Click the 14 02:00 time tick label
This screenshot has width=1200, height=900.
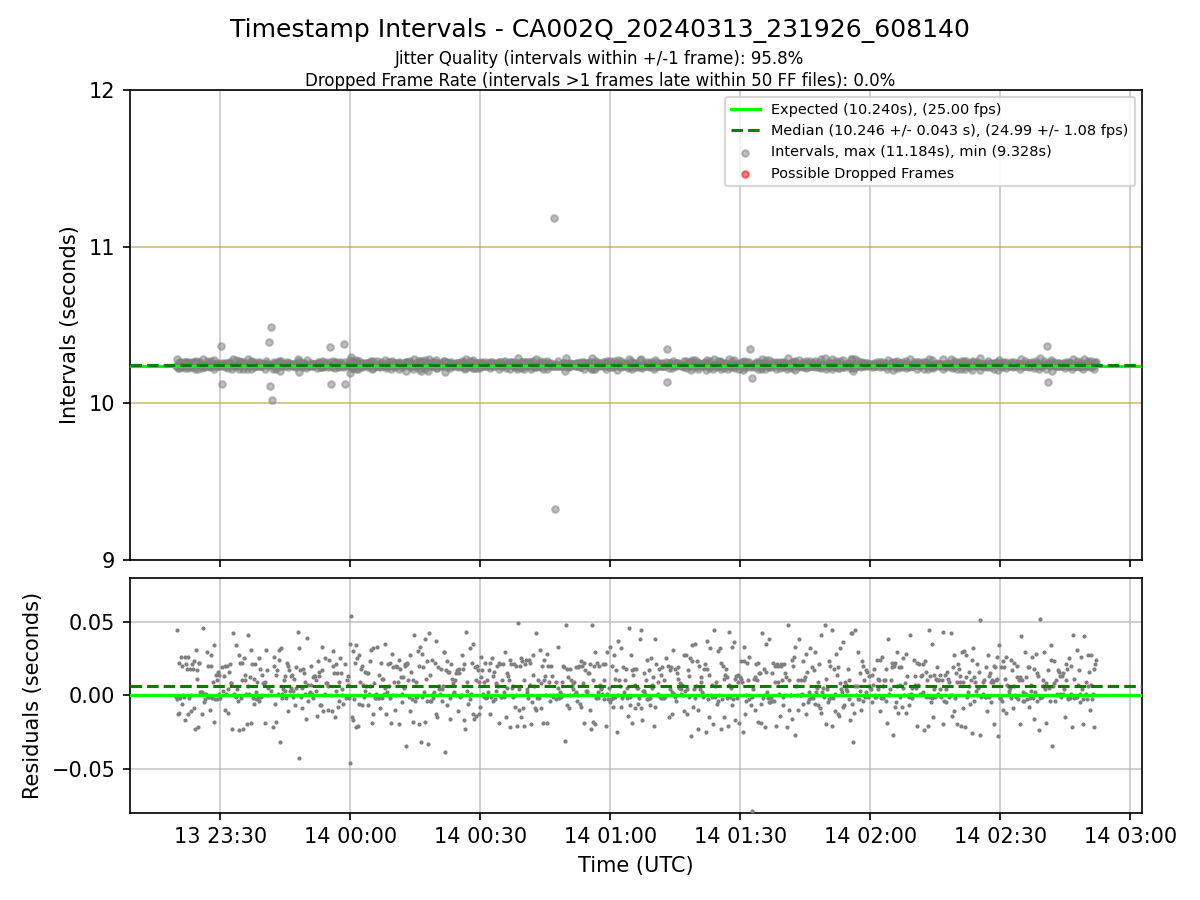point(869,835)
